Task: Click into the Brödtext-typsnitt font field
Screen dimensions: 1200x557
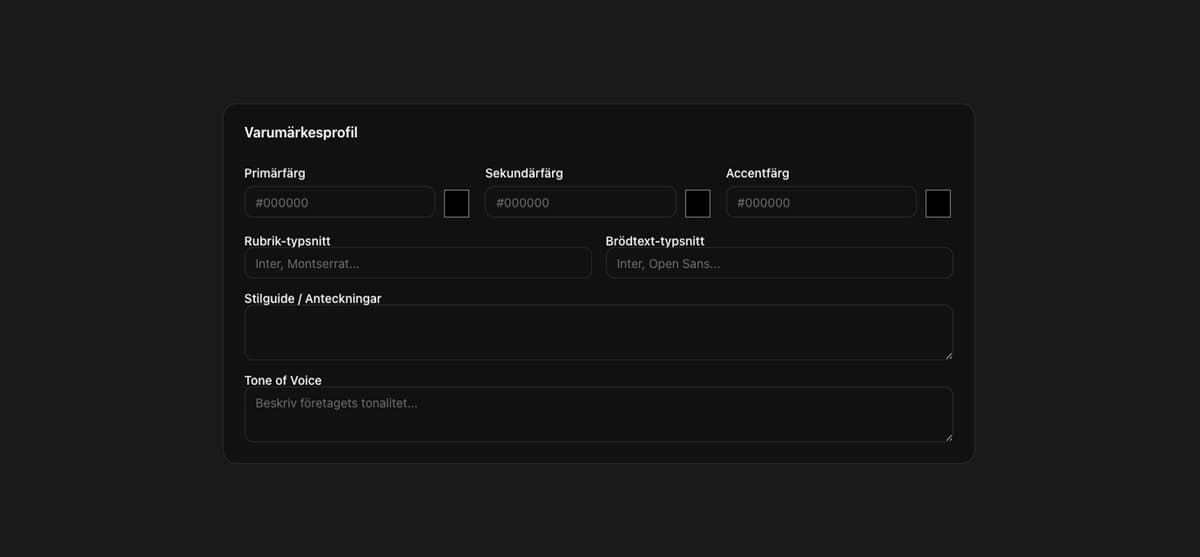Action: [x=779, y=263]
